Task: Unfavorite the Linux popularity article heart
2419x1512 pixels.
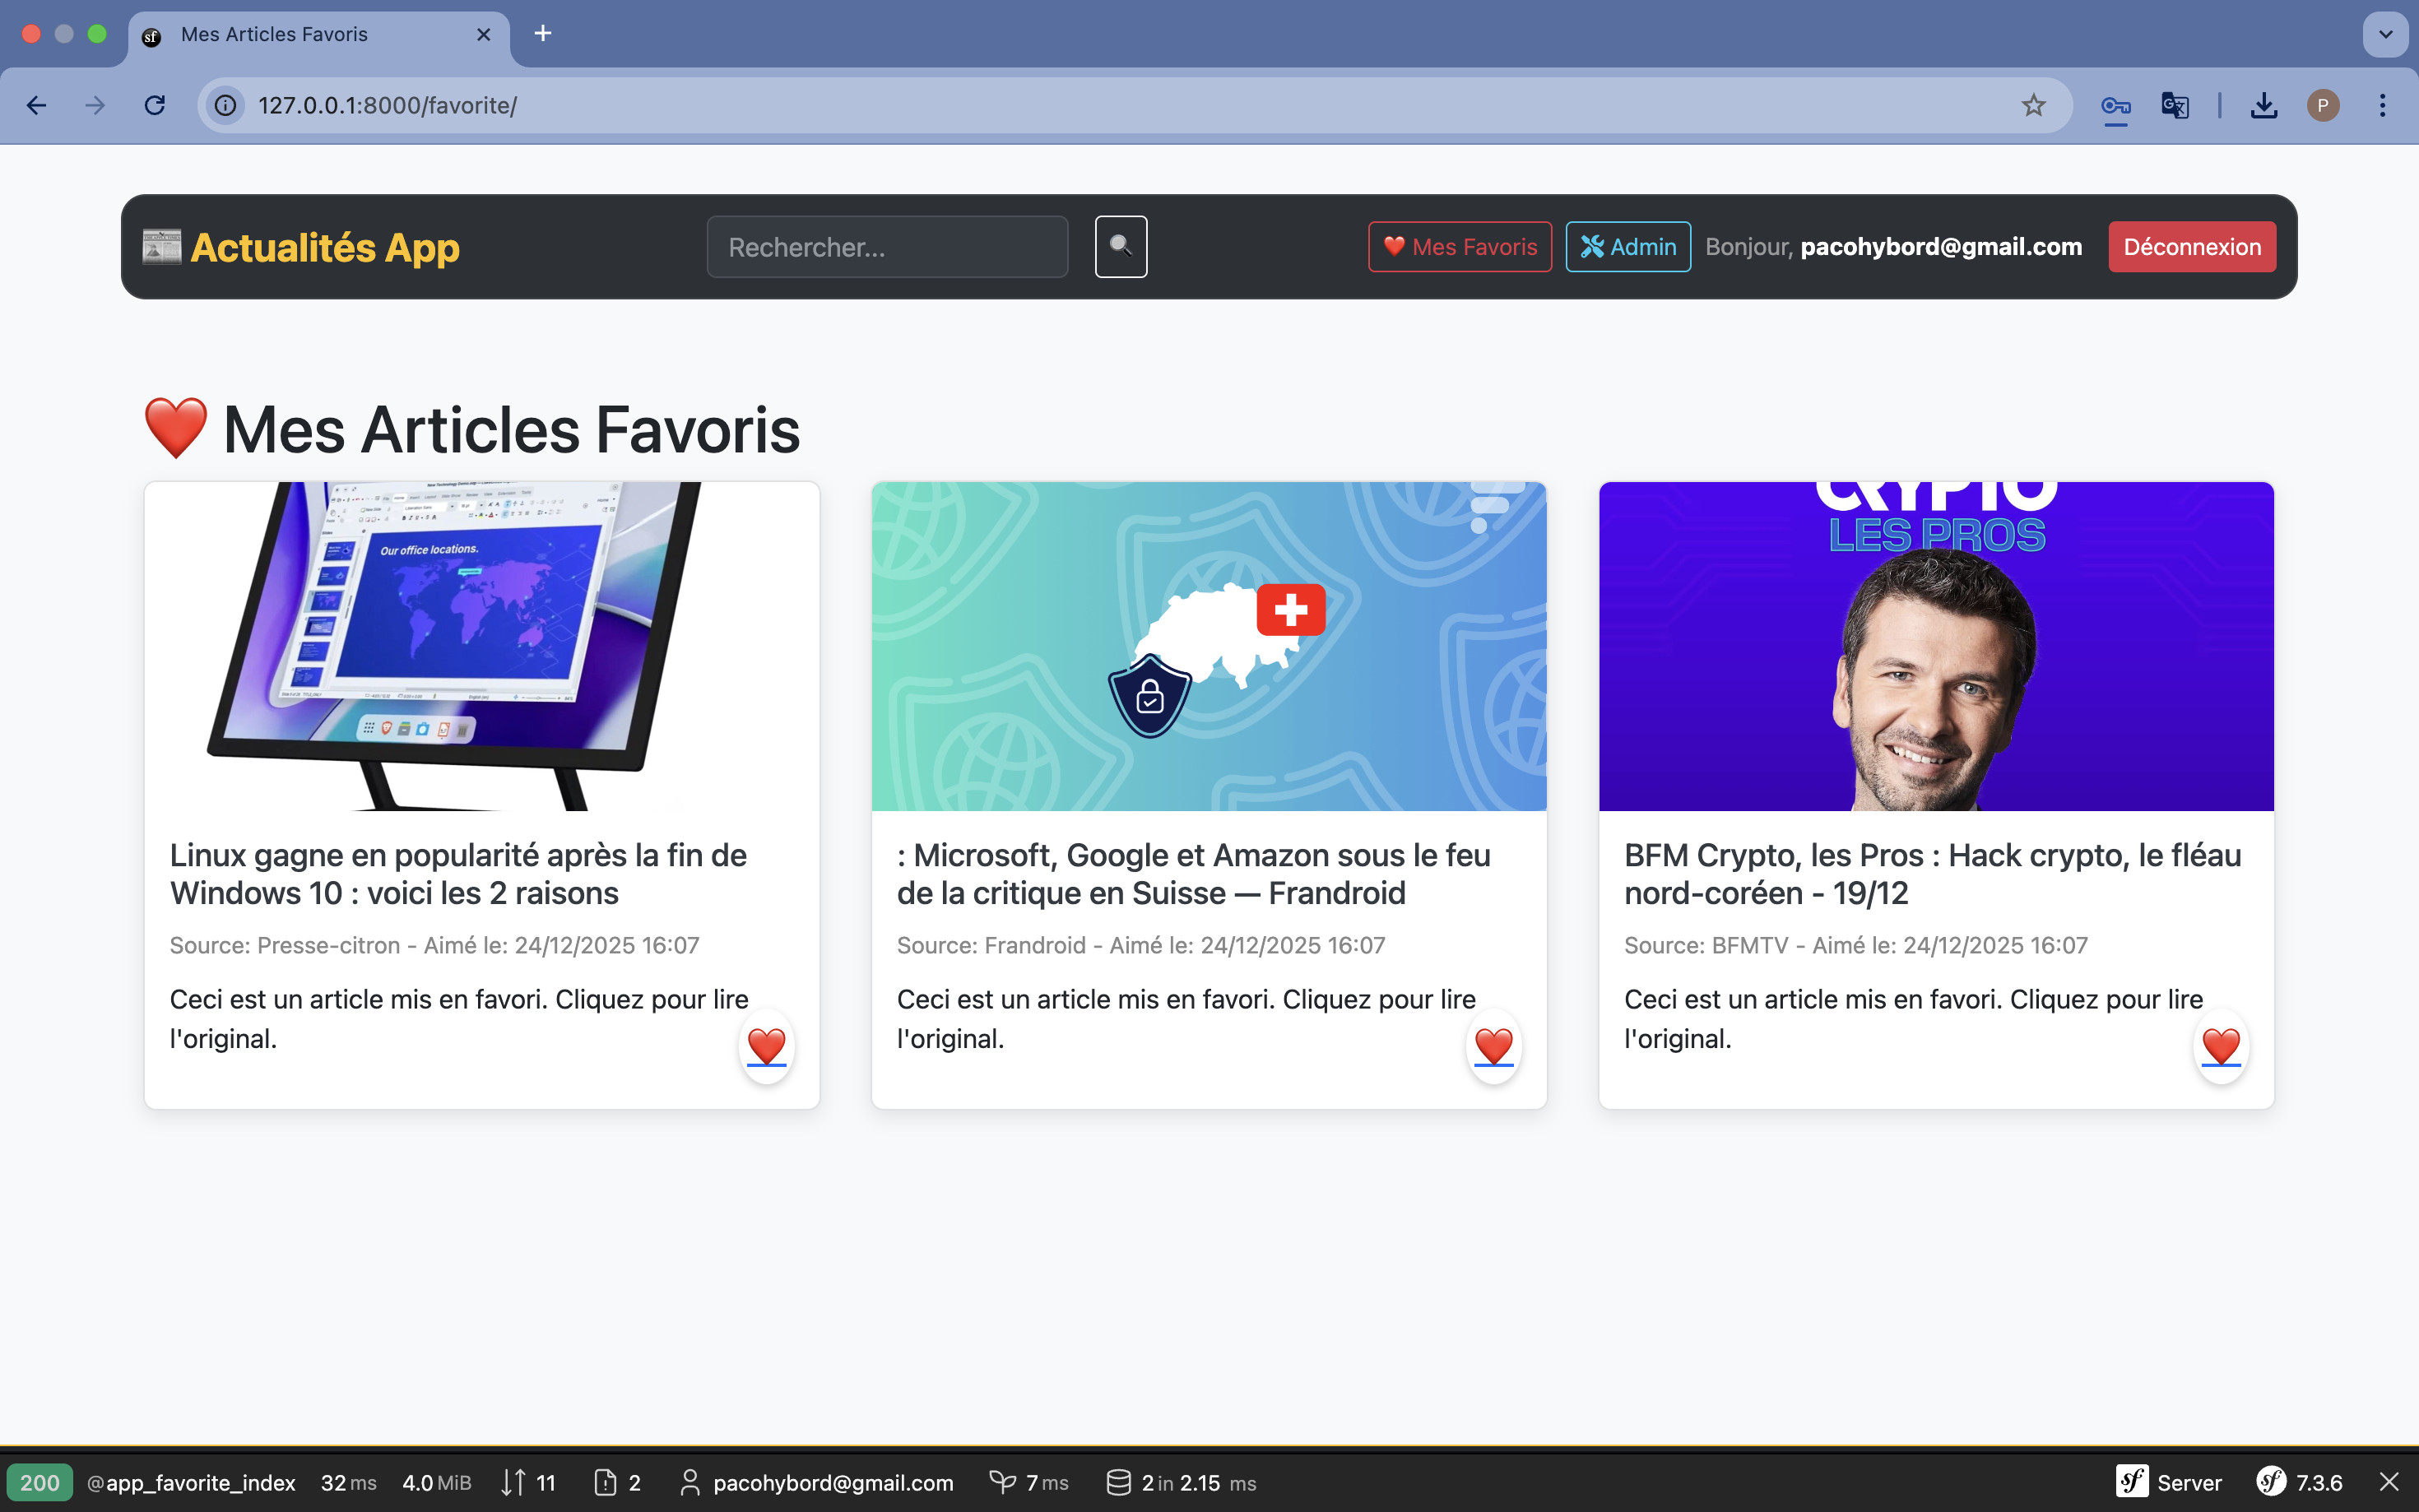Action: [x=766, y=1046]
